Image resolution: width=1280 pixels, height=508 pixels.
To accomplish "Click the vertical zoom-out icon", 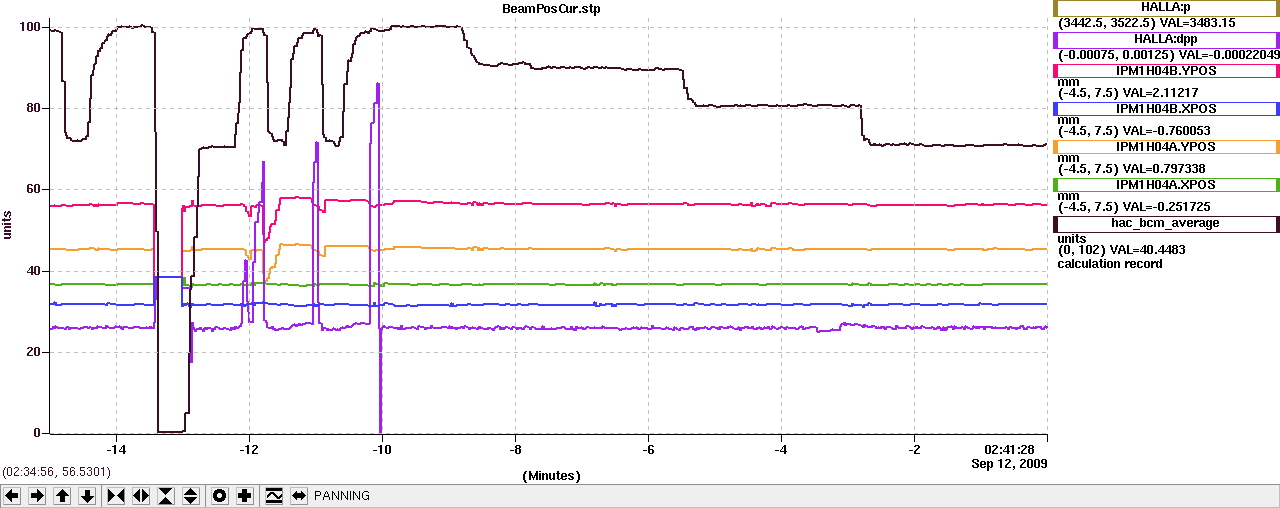I will click(x=191, y=496).
